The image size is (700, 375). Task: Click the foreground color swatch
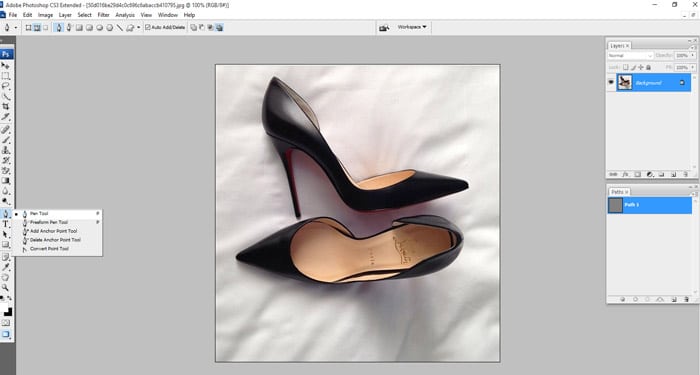(4, 308)
